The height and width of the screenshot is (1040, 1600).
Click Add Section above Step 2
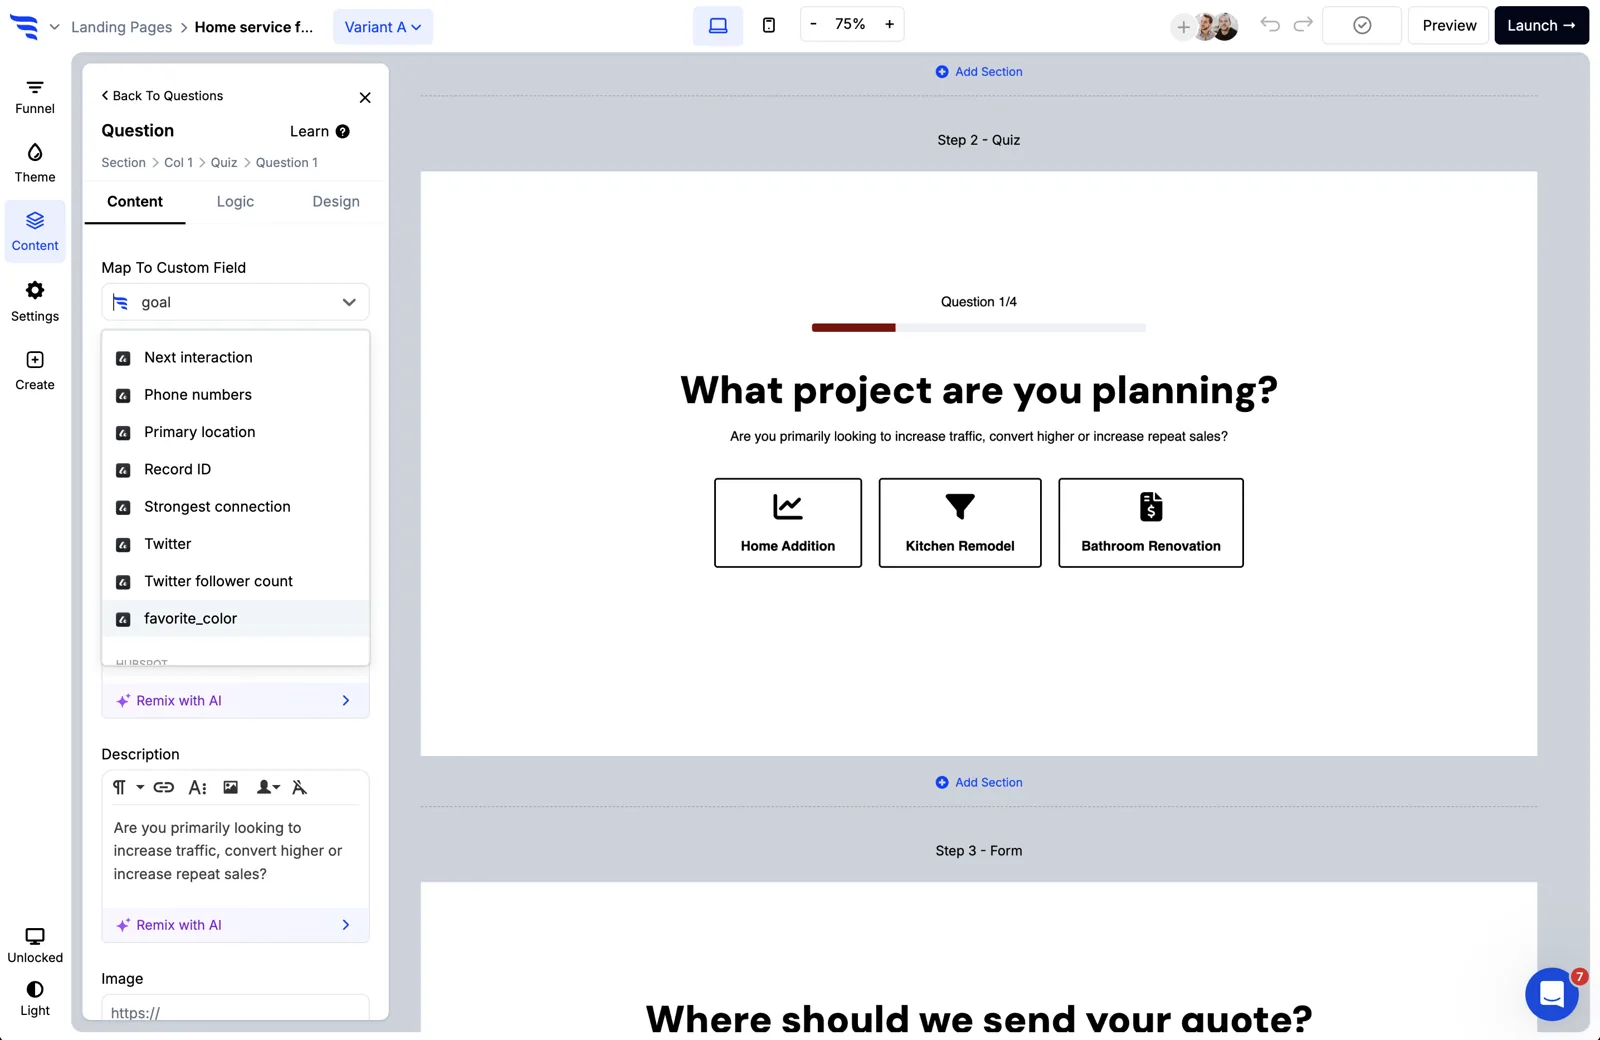979,72
